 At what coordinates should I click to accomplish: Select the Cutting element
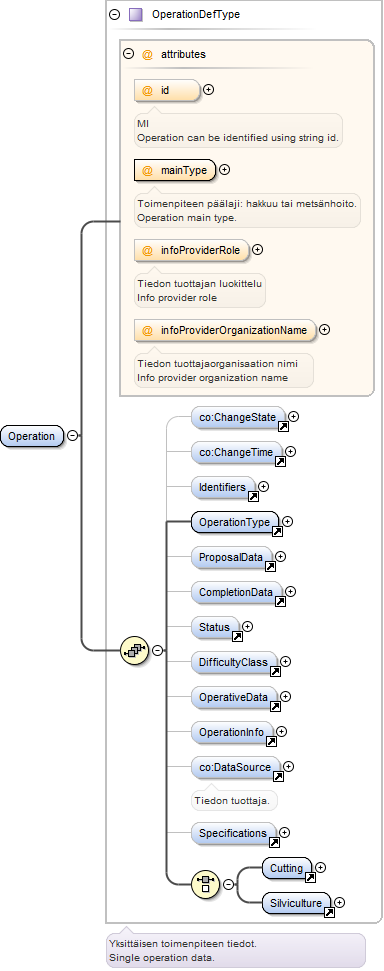click(x=286, y=868)
